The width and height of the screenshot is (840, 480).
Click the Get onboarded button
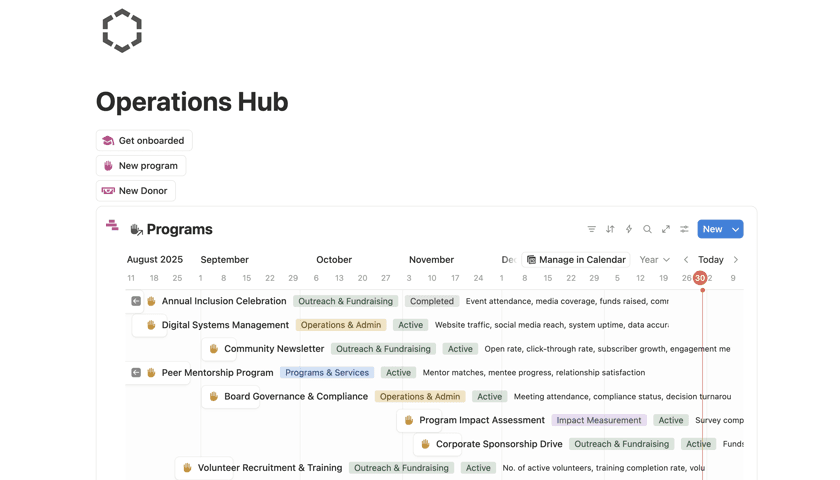pyautogui.click(x=144, y=141)
